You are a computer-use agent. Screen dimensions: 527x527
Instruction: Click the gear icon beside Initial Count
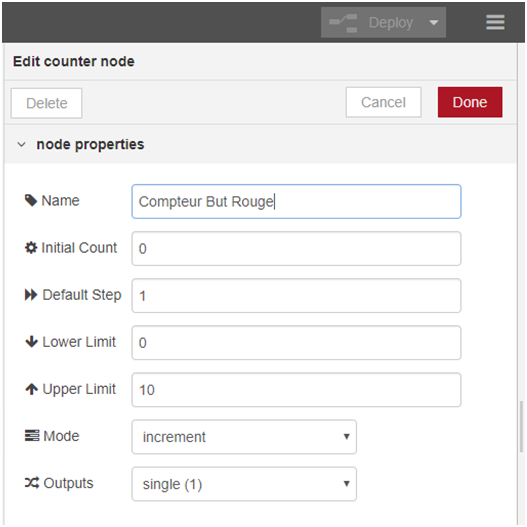(x=31, y=248)
